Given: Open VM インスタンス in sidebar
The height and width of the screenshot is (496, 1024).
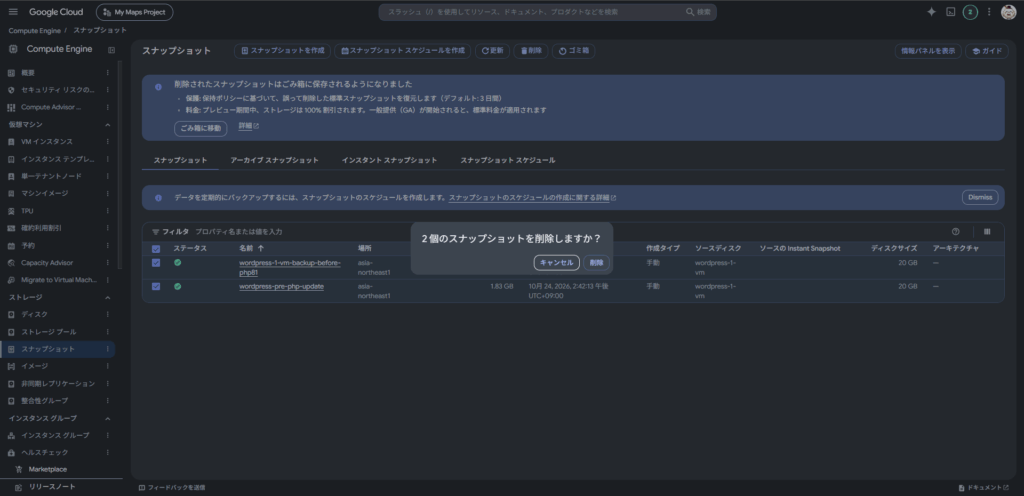Looking at the screenshot, I should click(47, 142).
